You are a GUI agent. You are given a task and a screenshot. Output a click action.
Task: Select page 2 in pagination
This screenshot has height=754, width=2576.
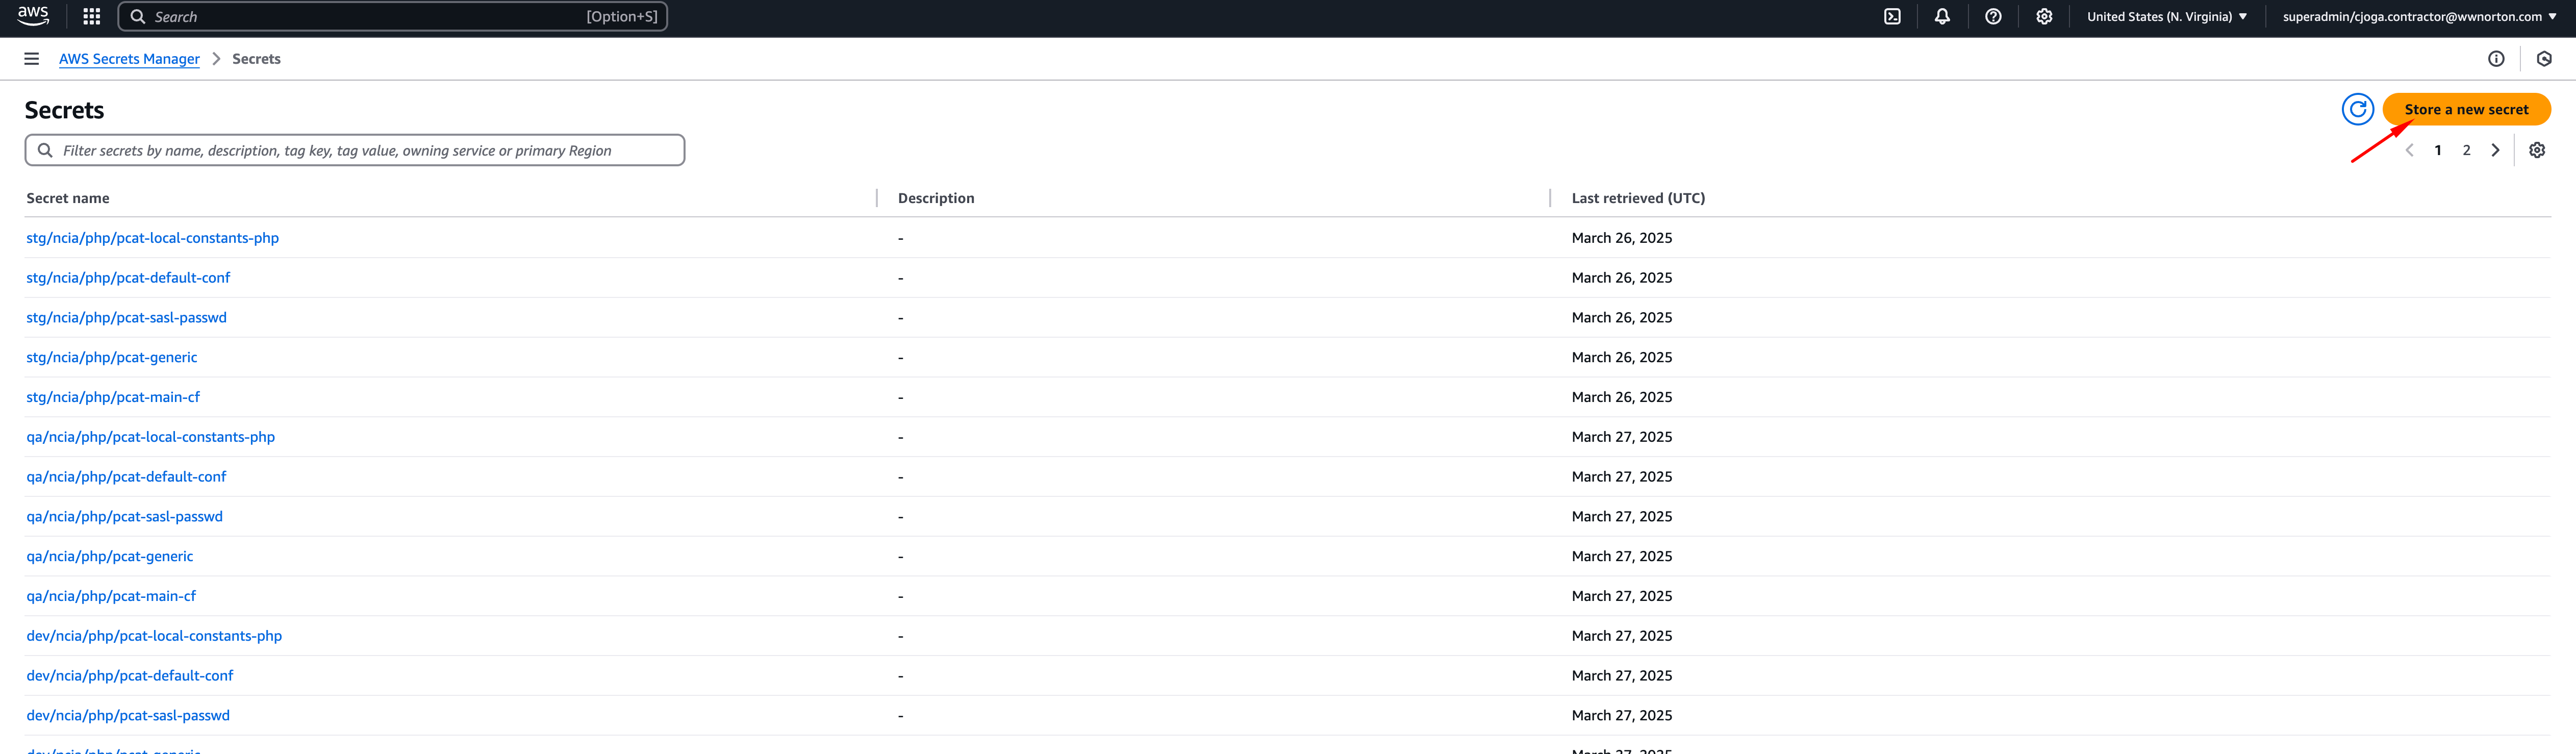tap(2466, 150)
